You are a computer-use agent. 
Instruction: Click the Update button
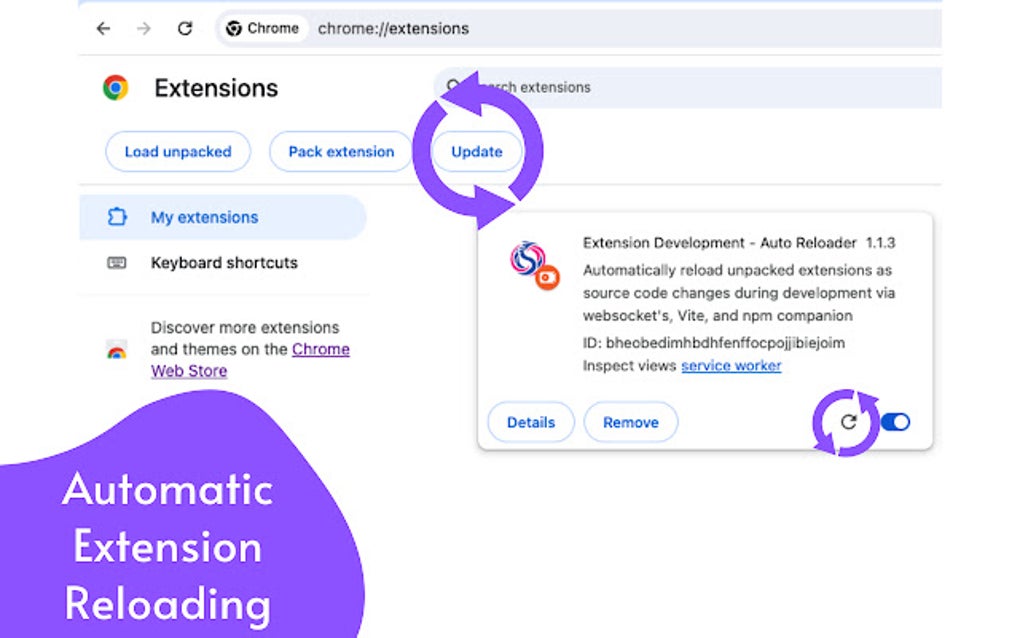click(x=477, y=152)
